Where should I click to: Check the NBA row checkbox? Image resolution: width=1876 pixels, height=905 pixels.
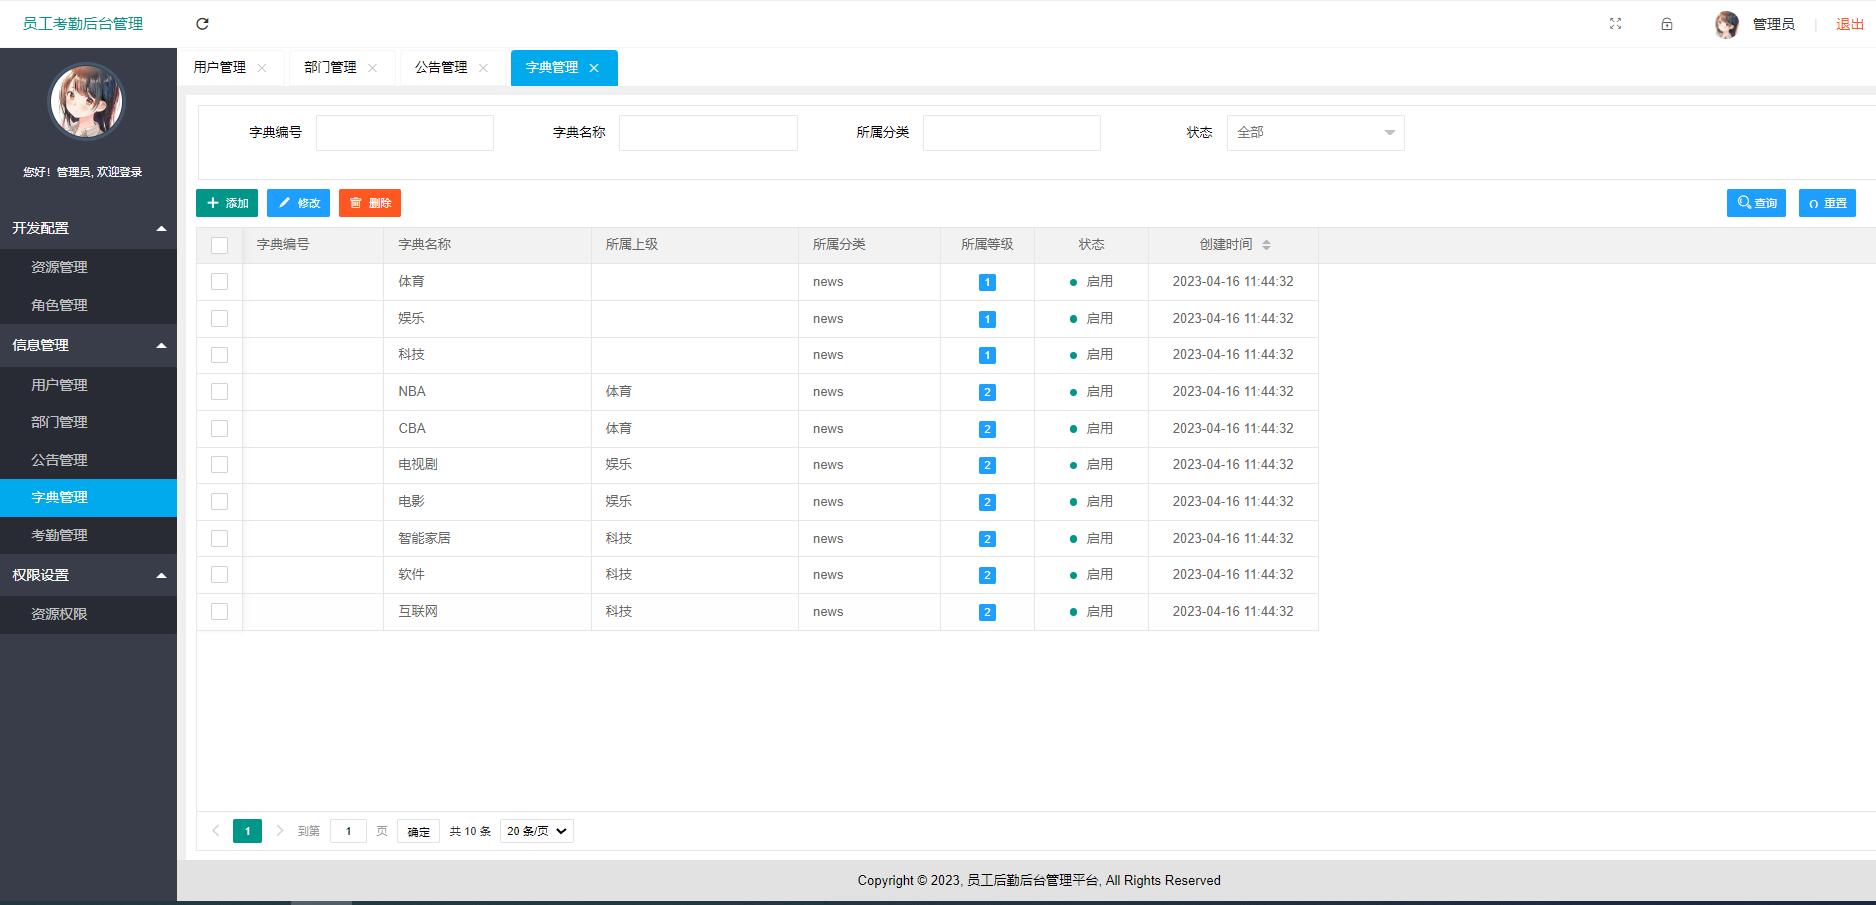[x=220, y=392]
